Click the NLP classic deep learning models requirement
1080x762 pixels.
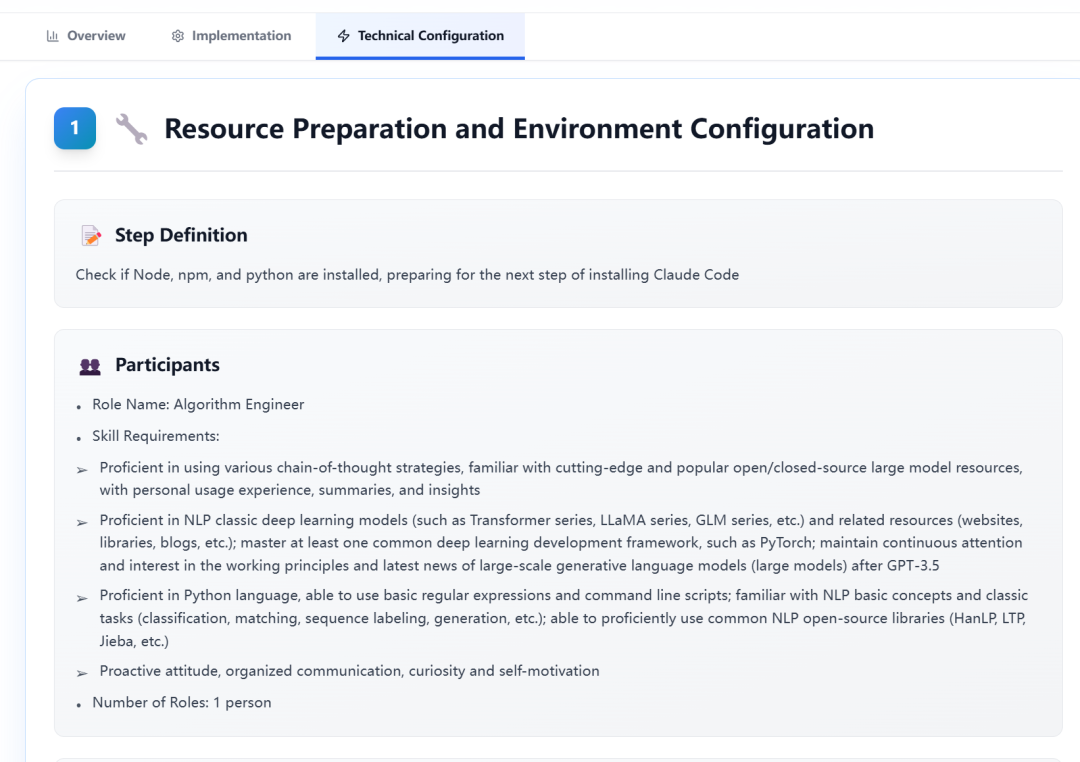[x=561, y=543]
